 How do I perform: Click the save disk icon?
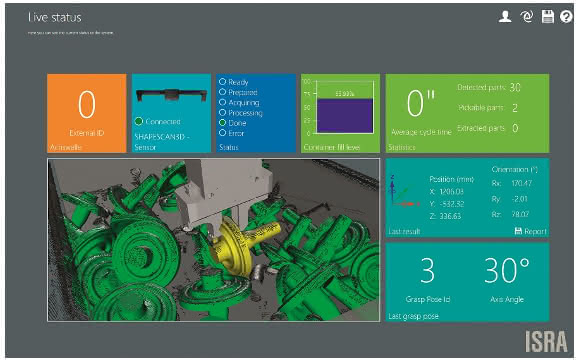(547, 17)
